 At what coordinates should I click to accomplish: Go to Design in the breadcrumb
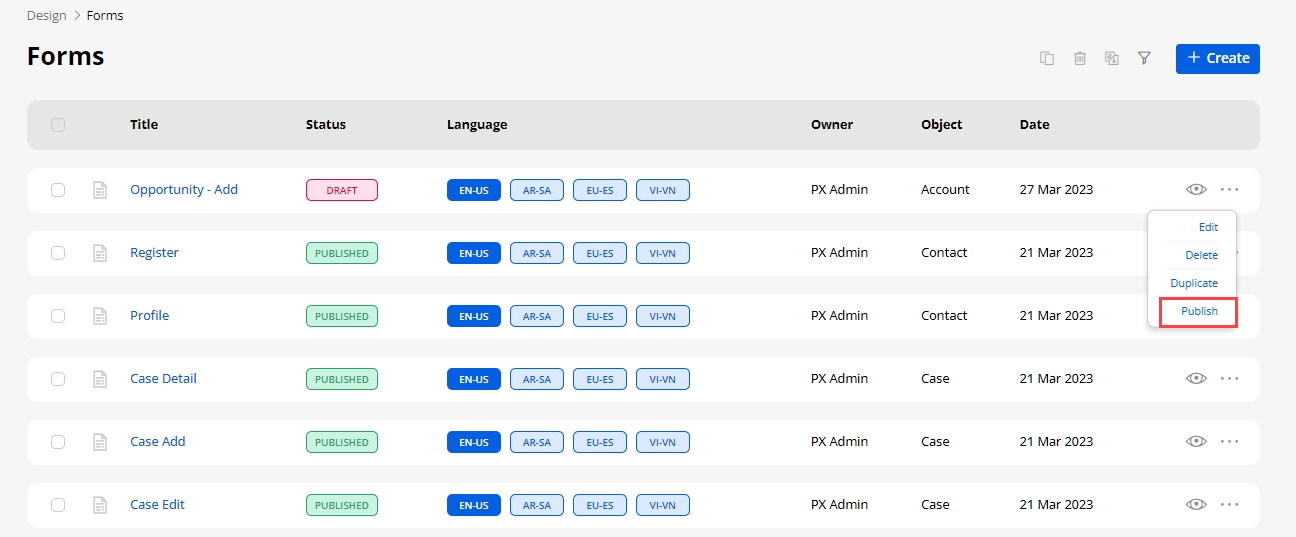(46, 15)
